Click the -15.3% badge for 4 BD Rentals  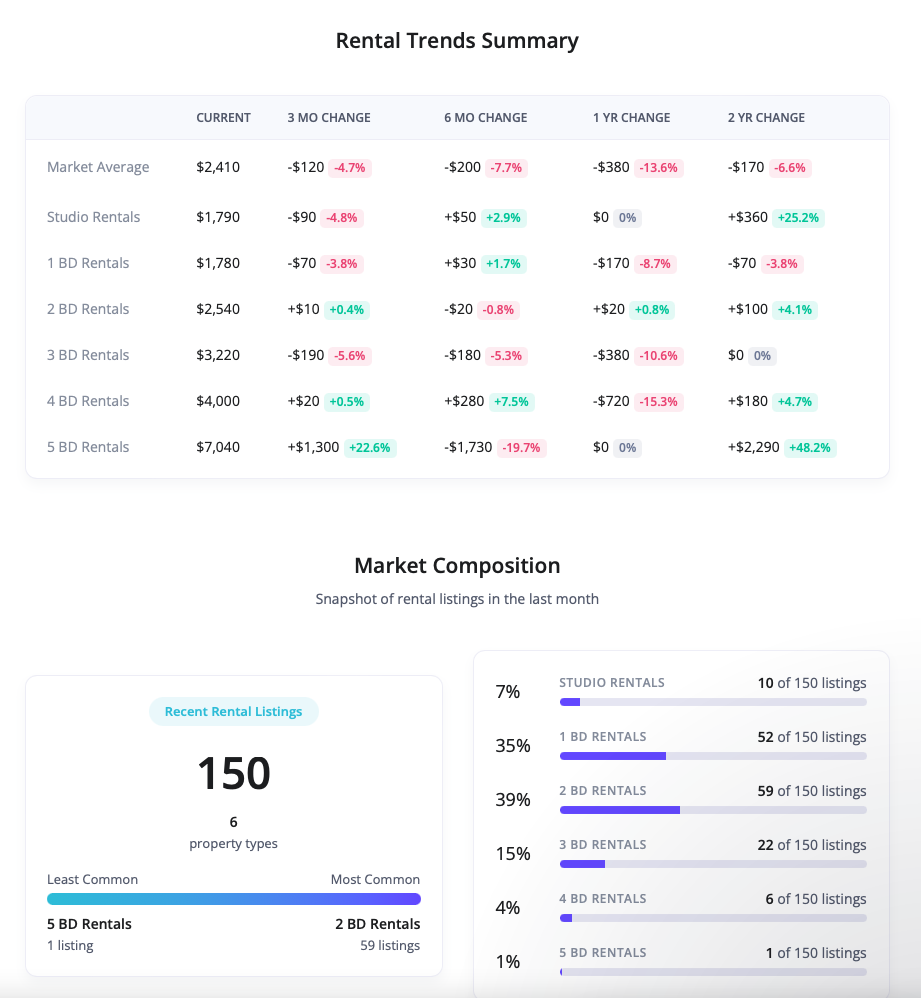pyautogui.click(x=659, y=402)
